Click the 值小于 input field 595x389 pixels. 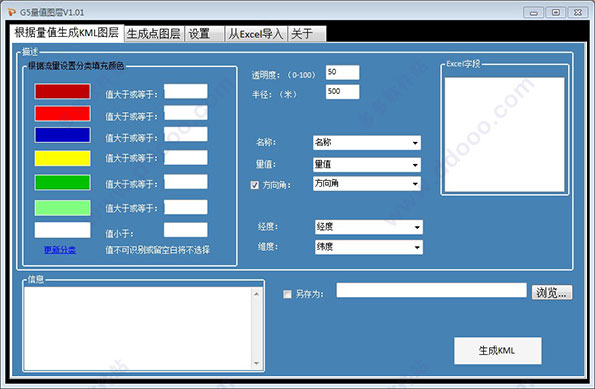pyautogui.click(x=186, y=230)
